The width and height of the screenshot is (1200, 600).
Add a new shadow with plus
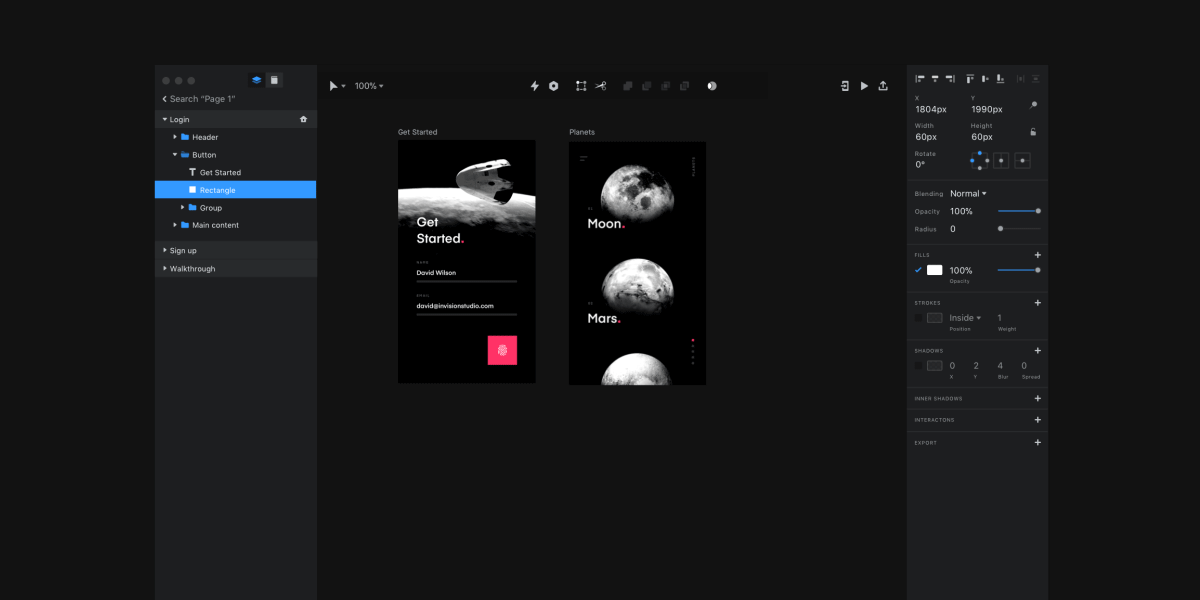1037,351
